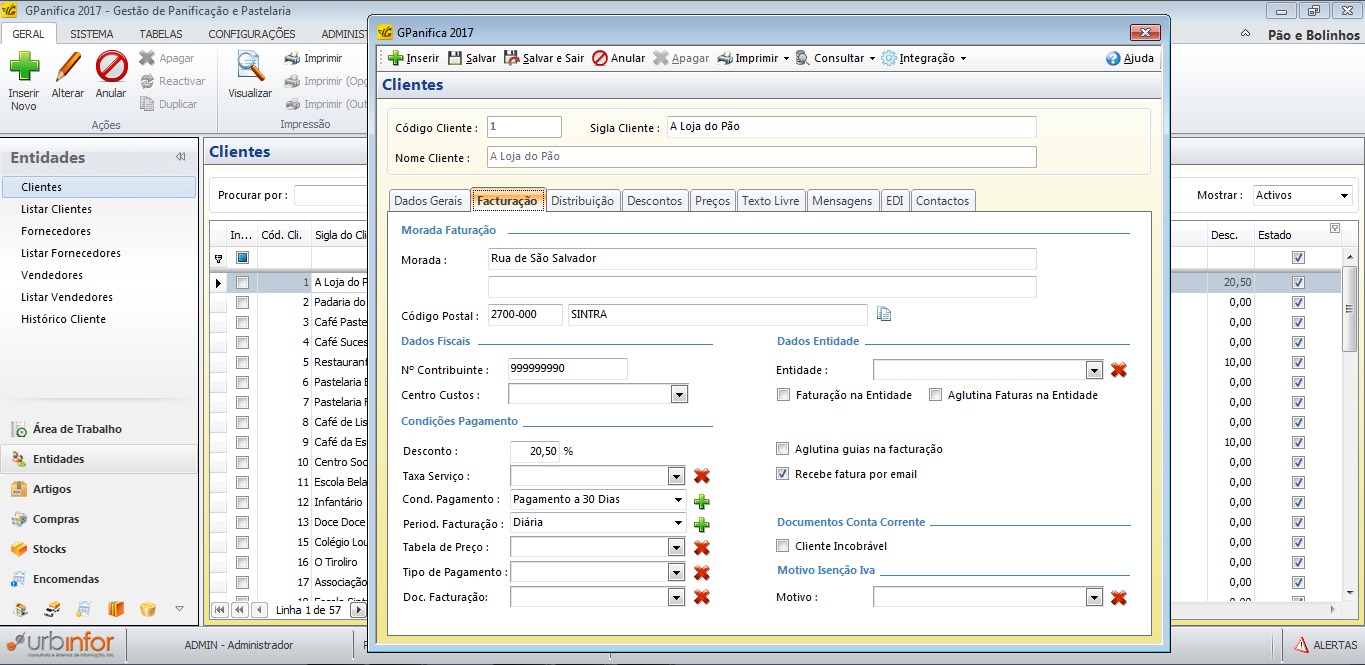
Task: Tick the Cliente Incobrável checkbox
Action: [x=784, y=546]
